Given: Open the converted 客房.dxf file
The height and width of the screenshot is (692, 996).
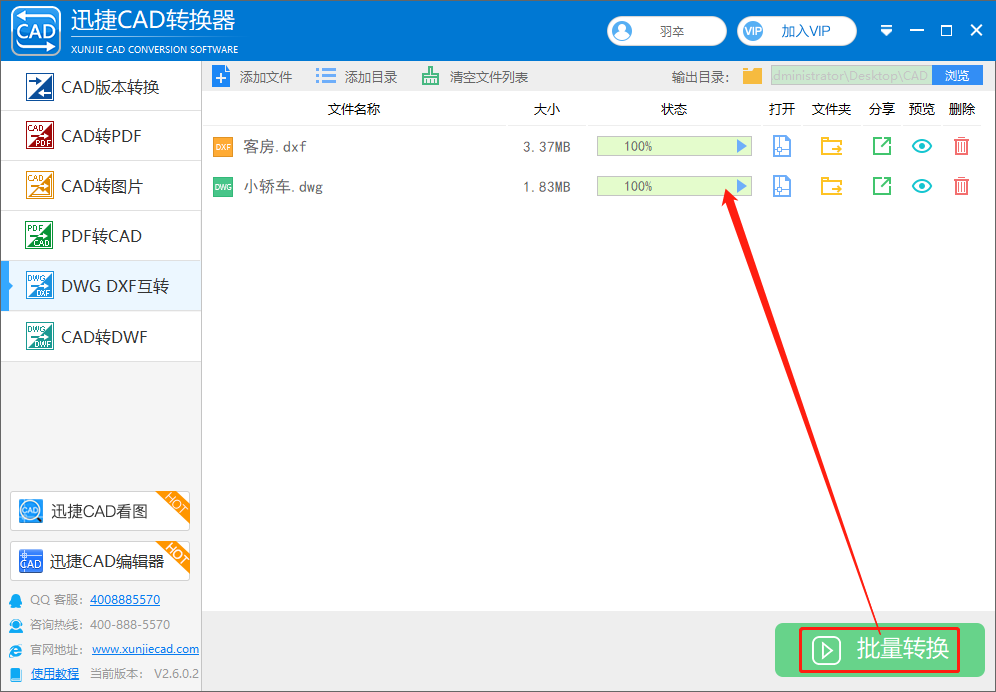Looking at the screenshot, I should click(781, 146).
